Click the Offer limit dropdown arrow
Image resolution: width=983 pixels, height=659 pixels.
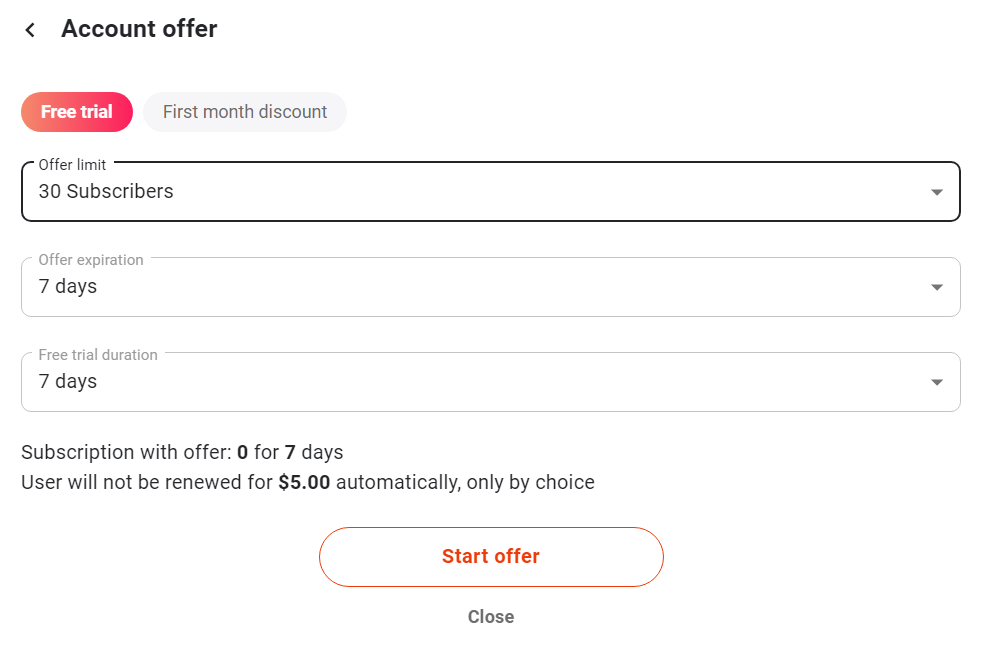tap(936, 192)
